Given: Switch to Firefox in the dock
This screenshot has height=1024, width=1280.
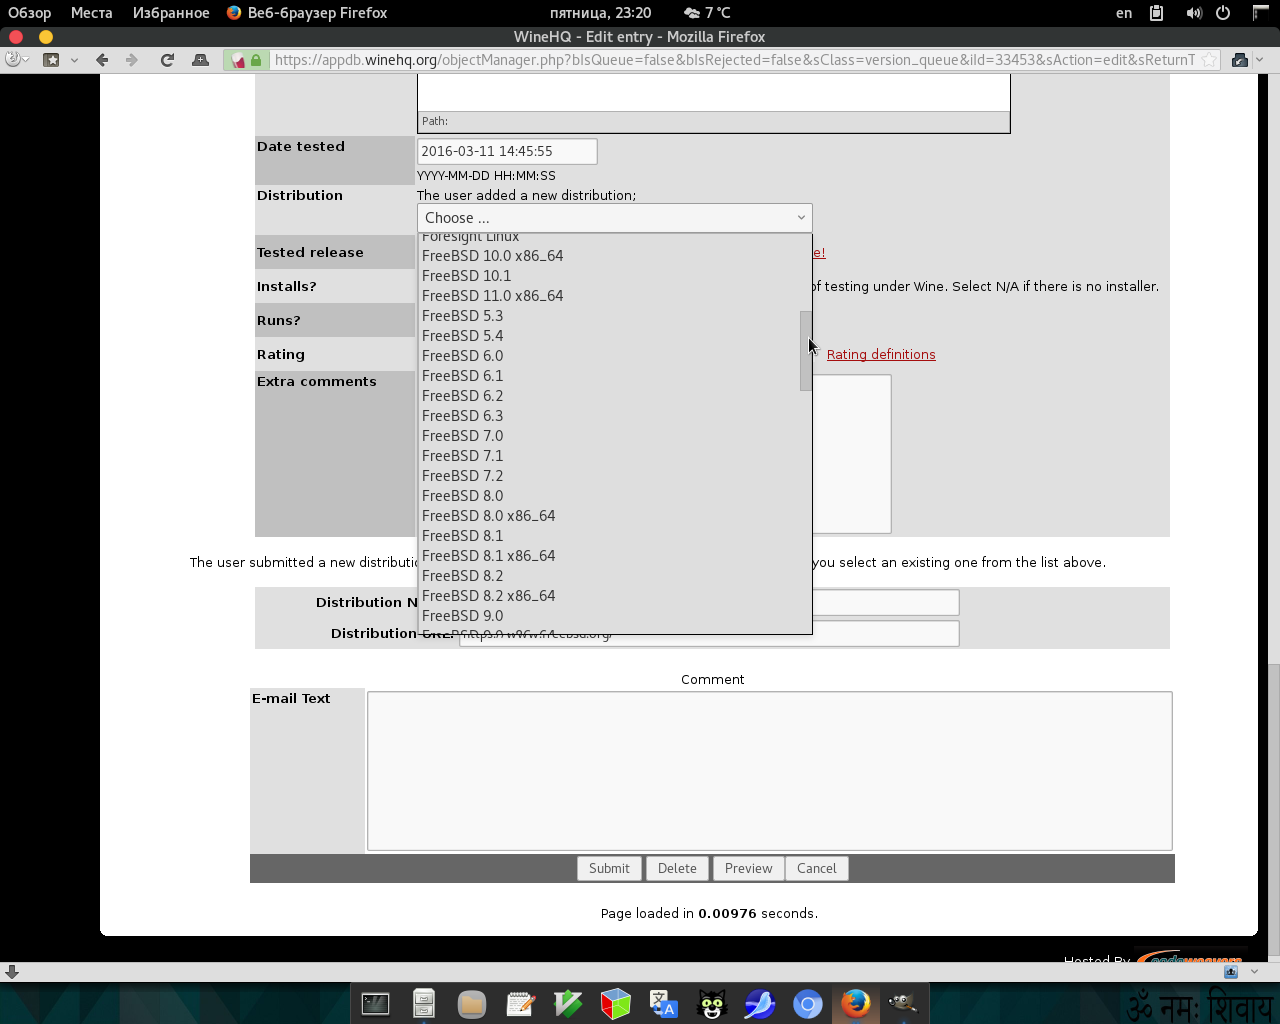Looking at the screenshot, I should point(856,1003).
